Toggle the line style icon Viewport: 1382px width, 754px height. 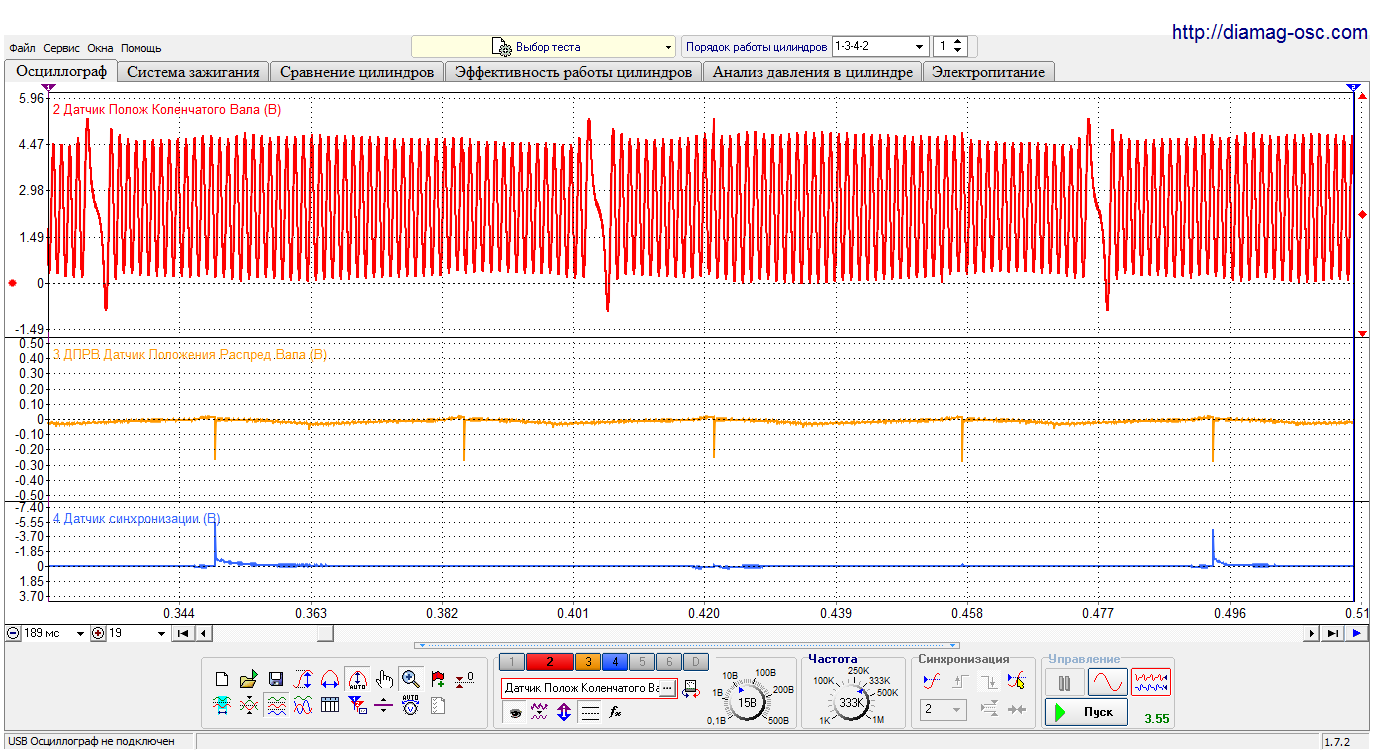pyautogui.click(x=590, y=712)
